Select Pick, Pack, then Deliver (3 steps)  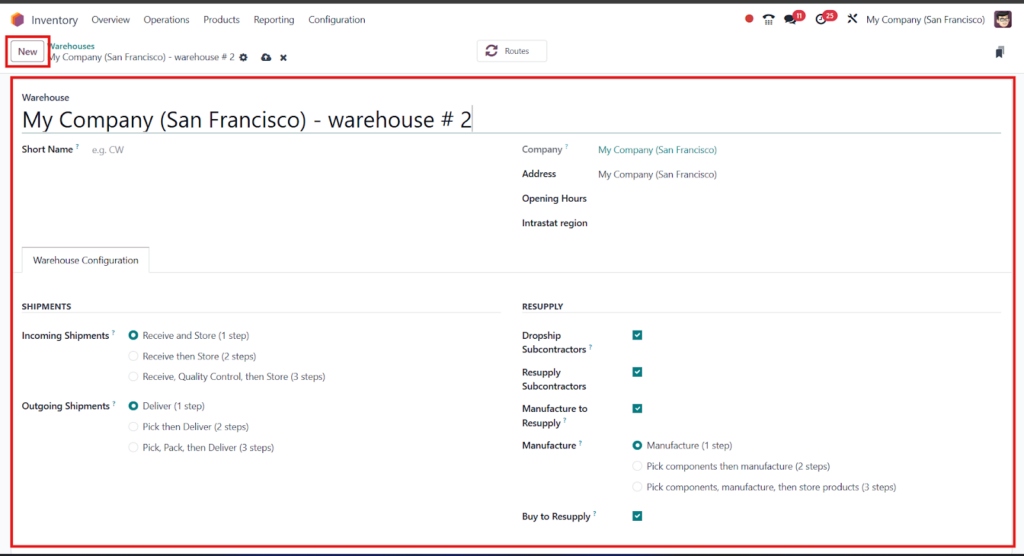(x=133, y=448)
